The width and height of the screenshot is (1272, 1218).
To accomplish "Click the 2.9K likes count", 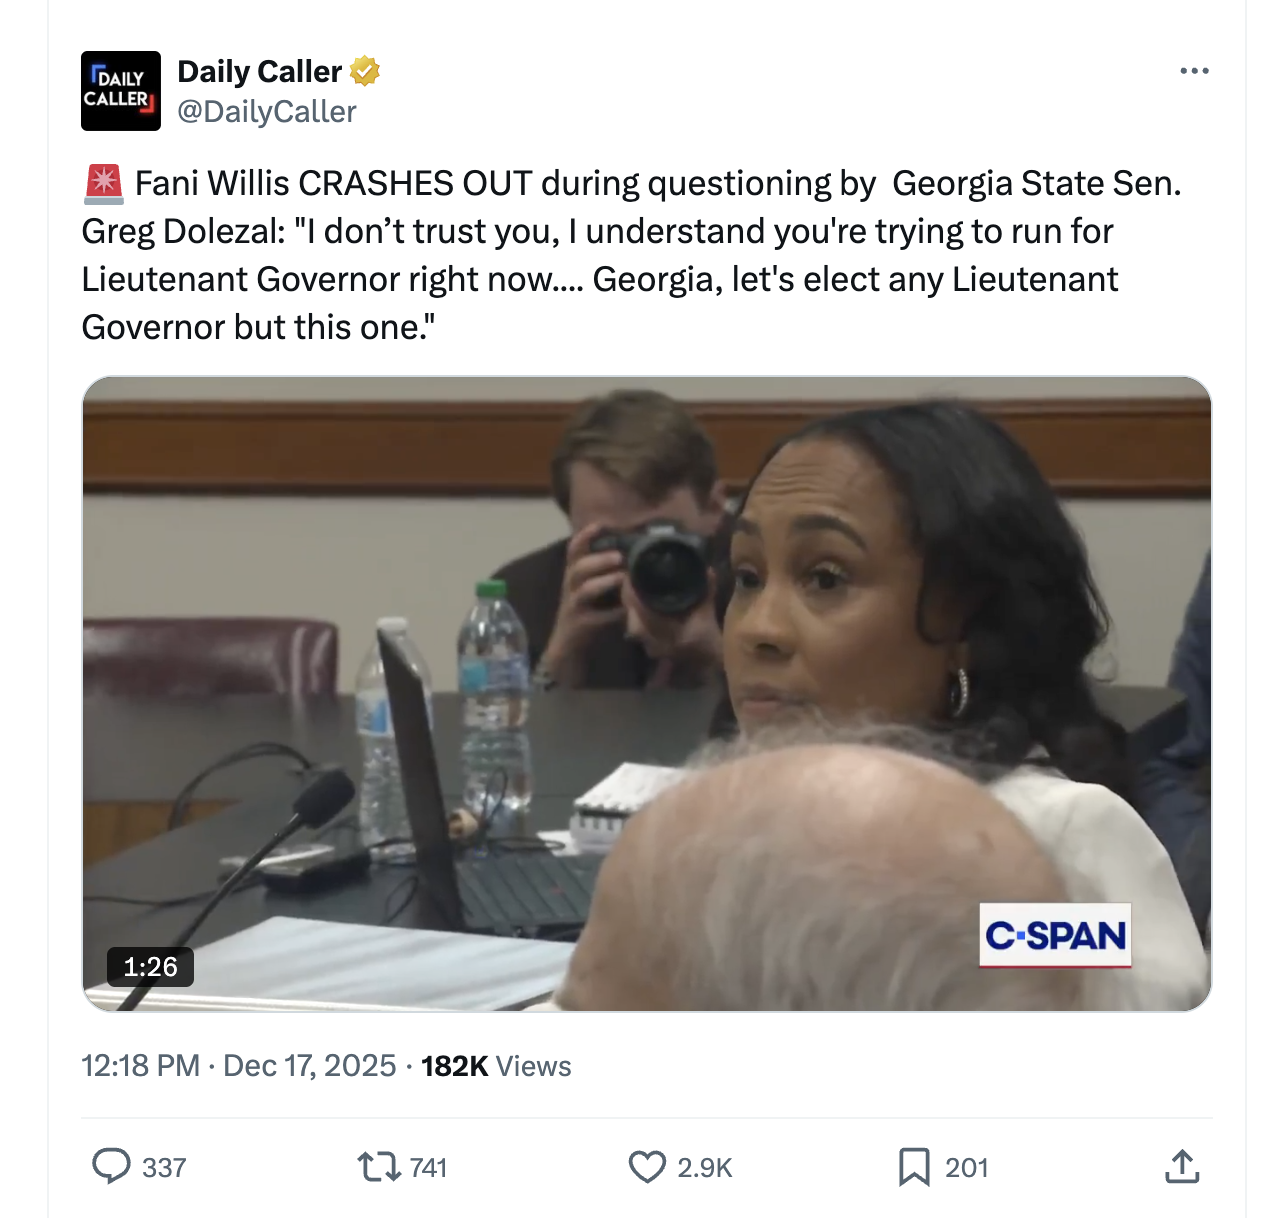I will pos(705,1168).
